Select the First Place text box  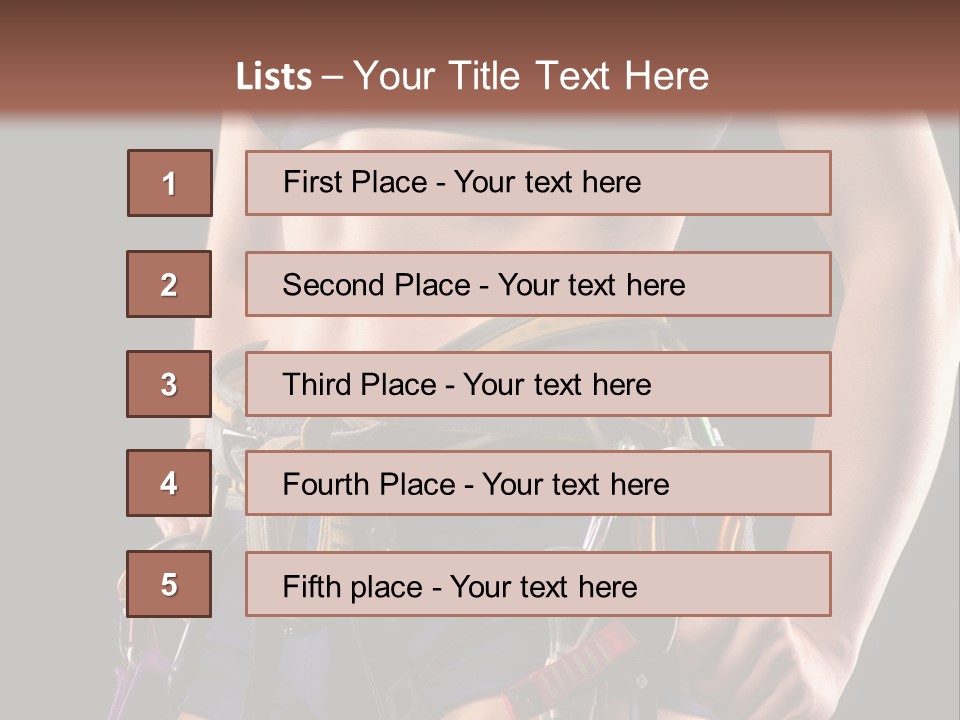pos(538,183)
